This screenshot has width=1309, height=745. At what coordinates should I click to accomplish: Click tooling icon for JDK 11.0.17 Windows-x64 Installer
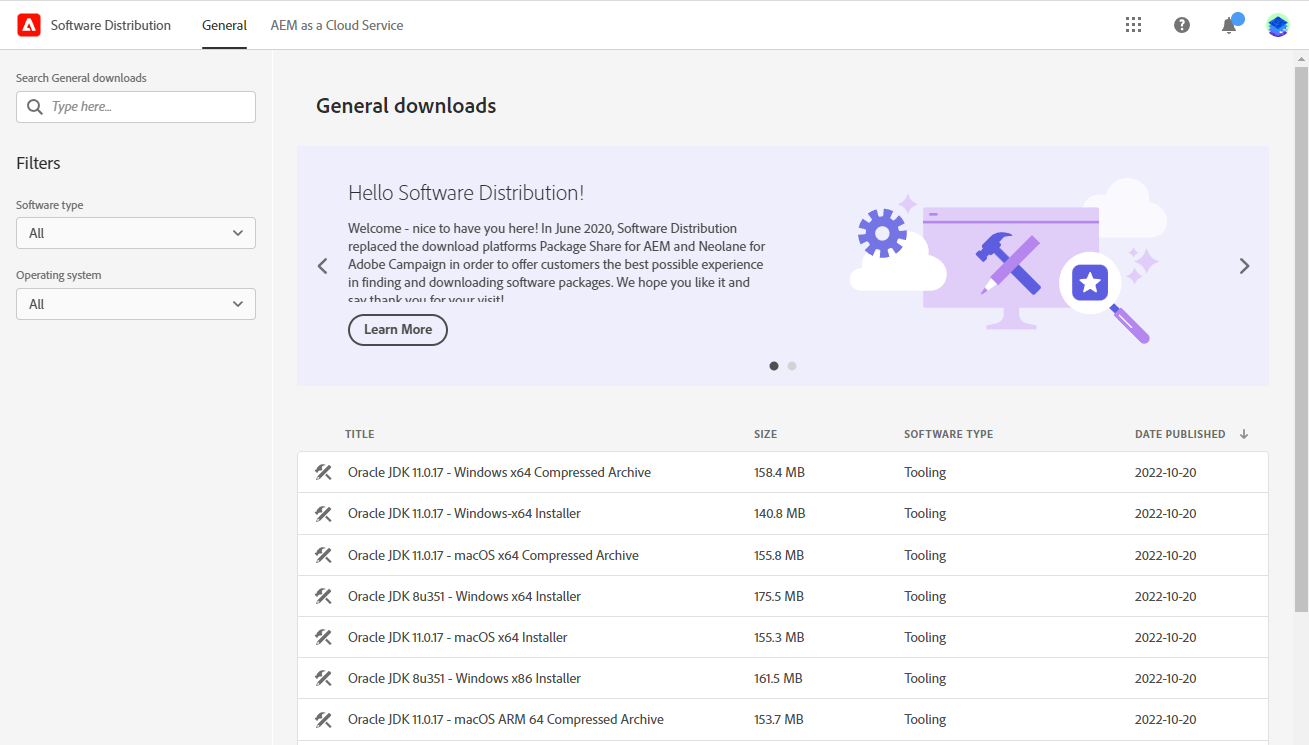click(323, 513)
